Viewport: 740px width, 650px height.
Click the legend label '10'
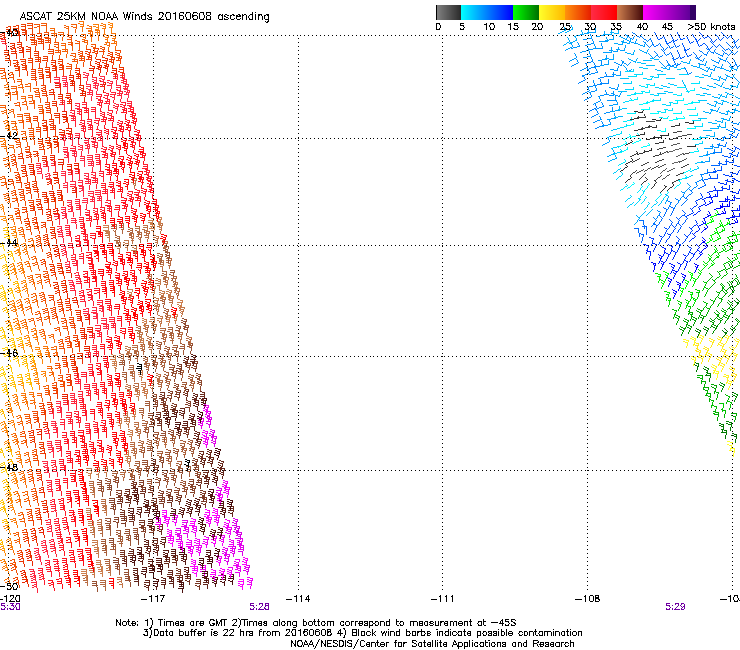pos(489,27)
